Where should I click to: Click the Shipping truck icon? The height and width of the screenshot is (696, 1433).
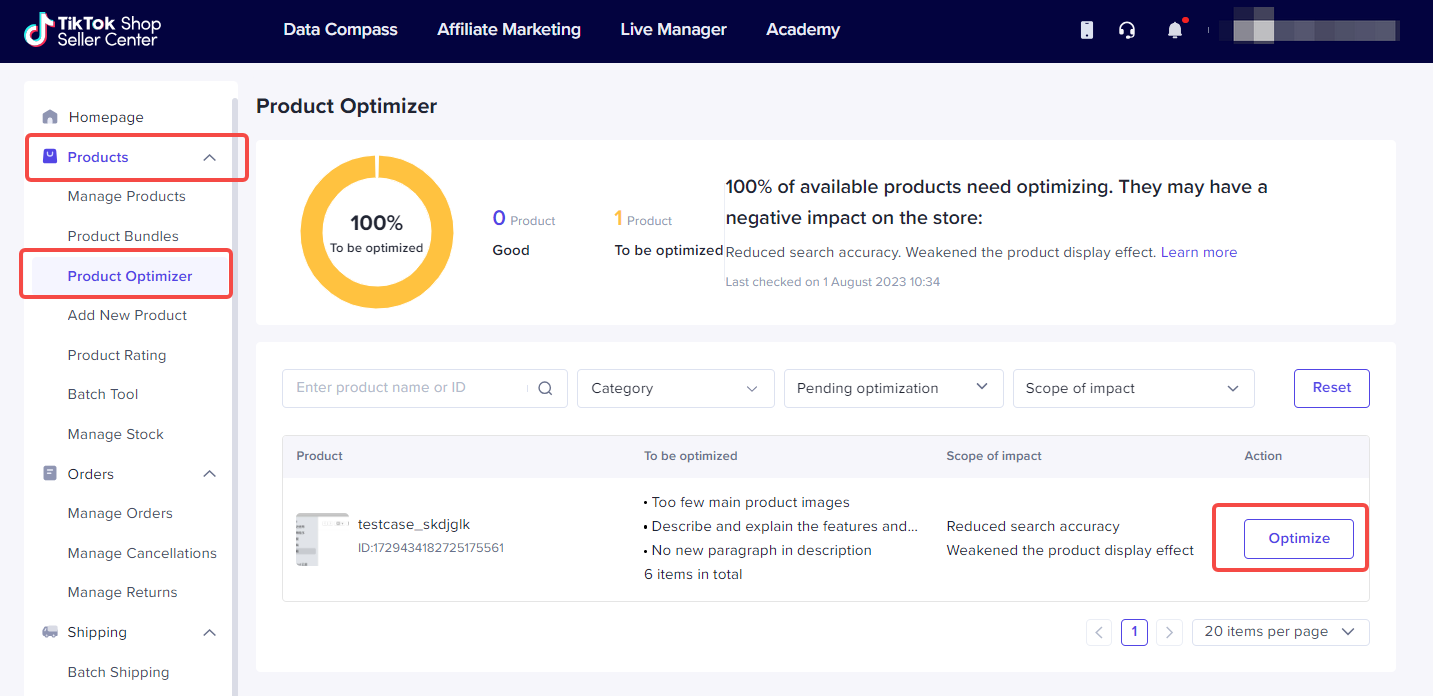(x=50, y=632)
